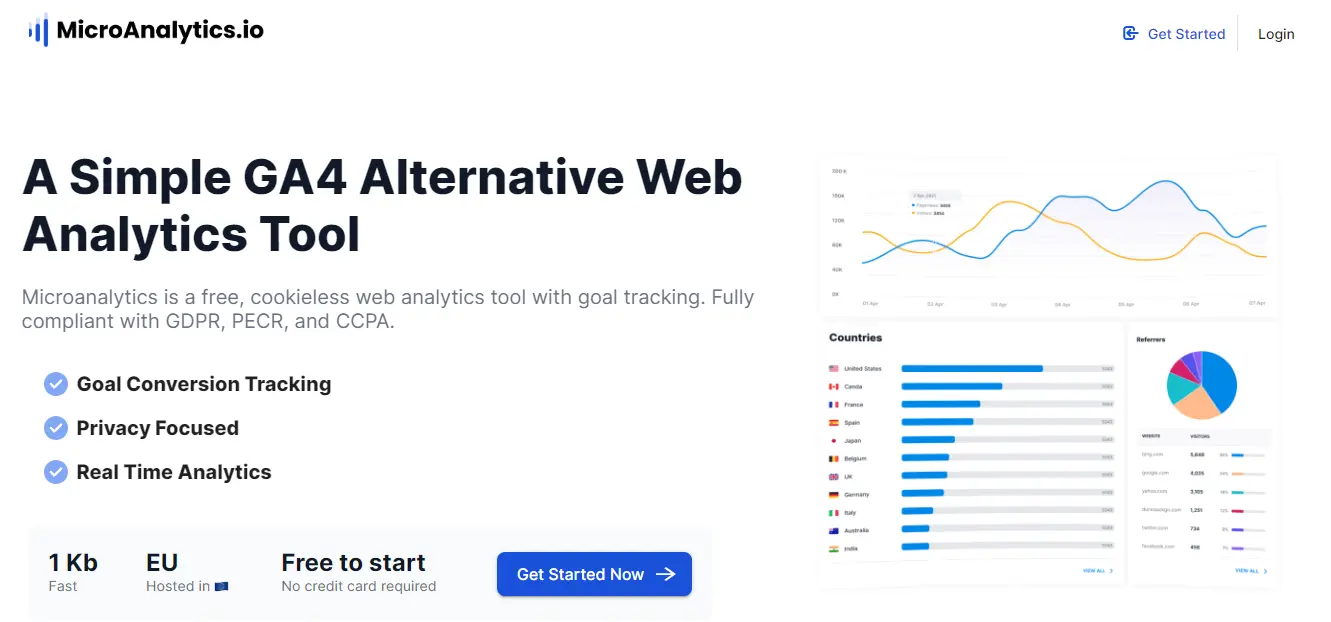Click the Germany flag in Countries list
The width and height of the screenshot is (1331, 622).
point(834,494)
